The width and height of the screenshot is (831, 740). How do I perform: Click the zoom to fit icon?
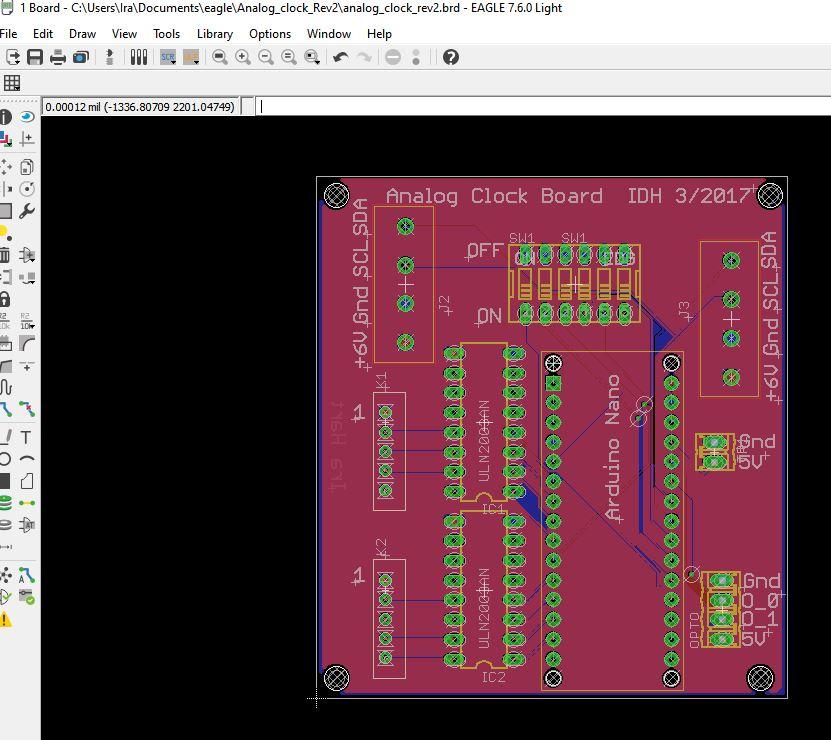click(219, 57)
